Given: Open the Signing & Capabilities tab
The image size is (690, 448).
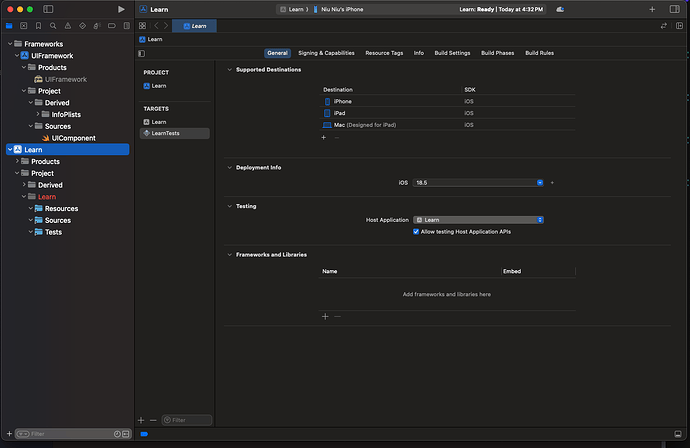Looking at the screenshot, I should tap(326, 53).
